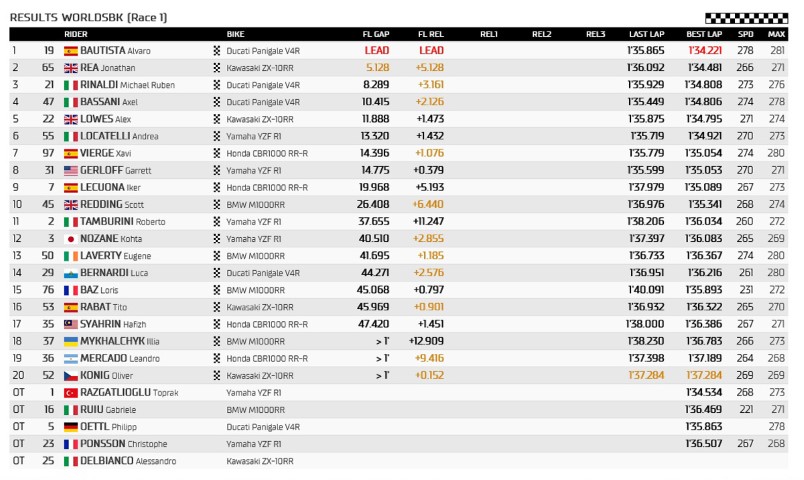This screenshot has height=480, width=804.
Task: Click the German flag next to Oettl
Action: click(x=70, y=427)
